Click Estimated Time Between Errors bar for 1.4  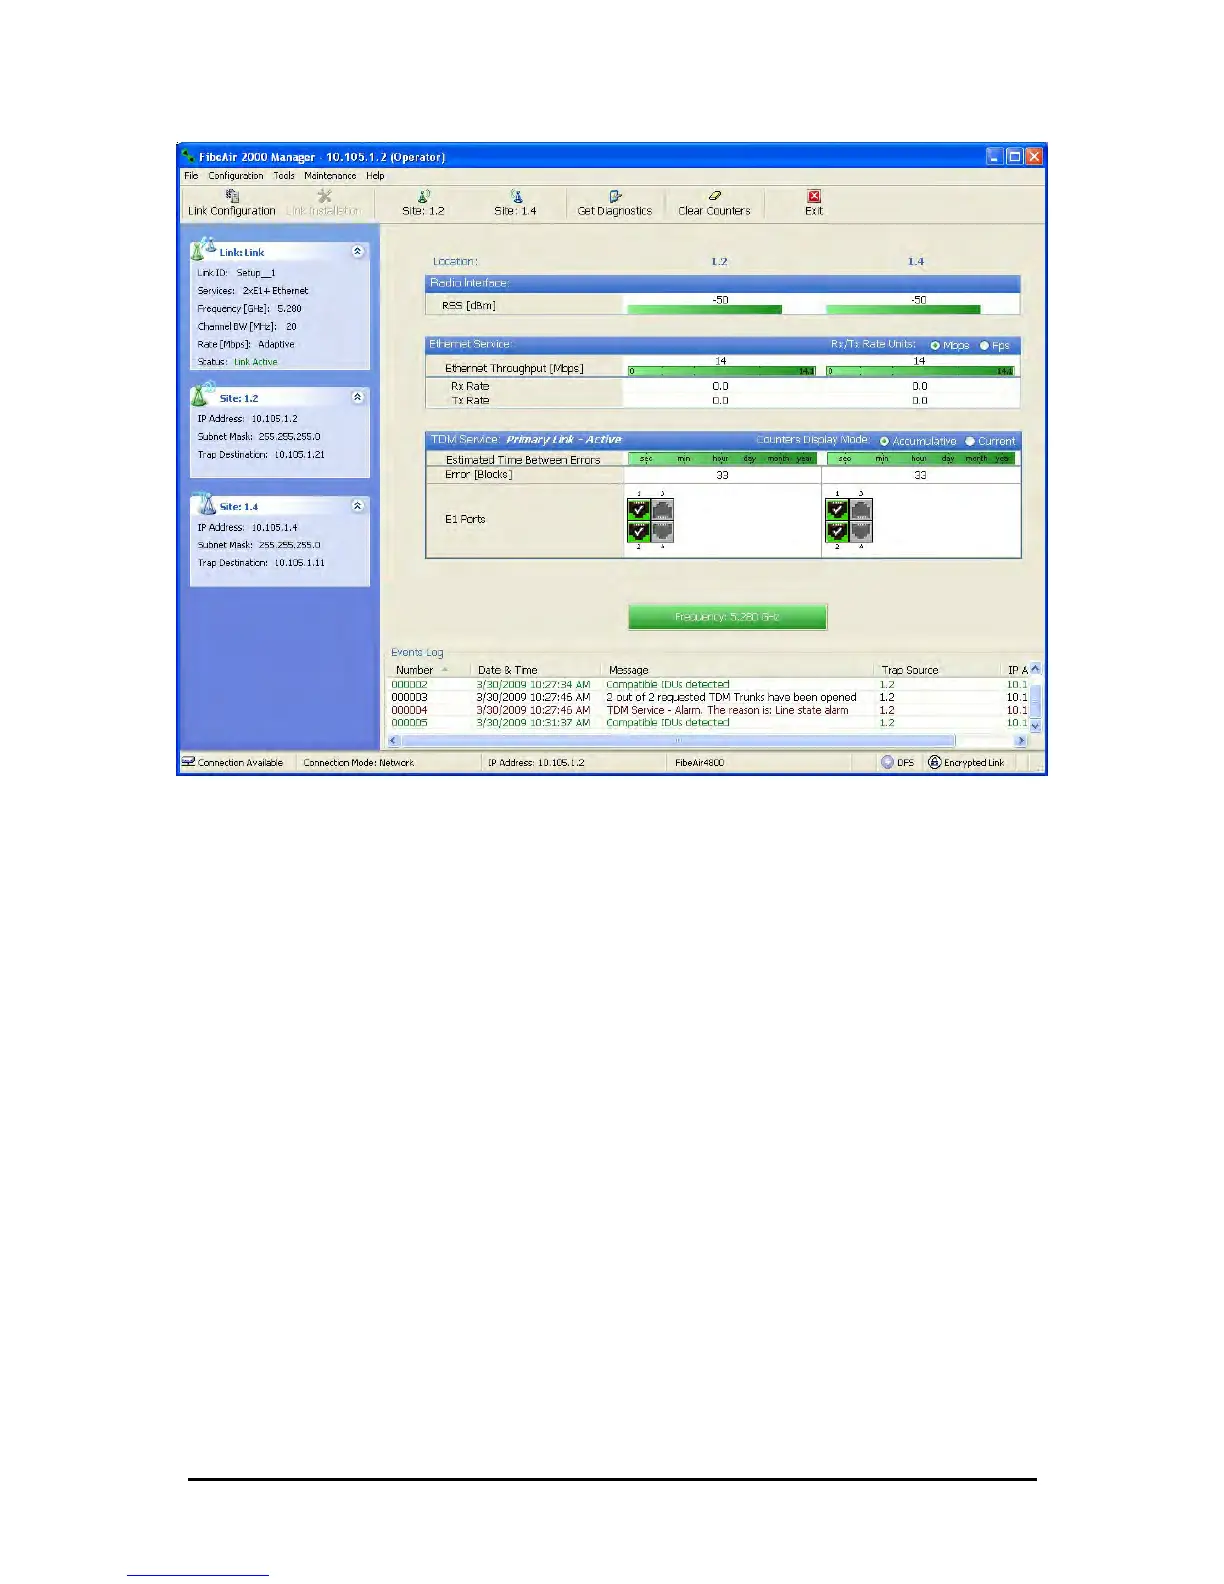(x=921, y=459)
